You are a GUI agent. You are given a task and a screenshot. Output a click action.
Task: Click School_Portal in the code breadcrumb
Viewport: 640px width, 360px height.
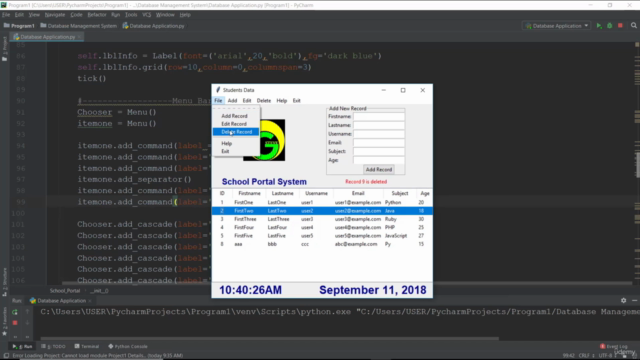[x=65, y=291]
